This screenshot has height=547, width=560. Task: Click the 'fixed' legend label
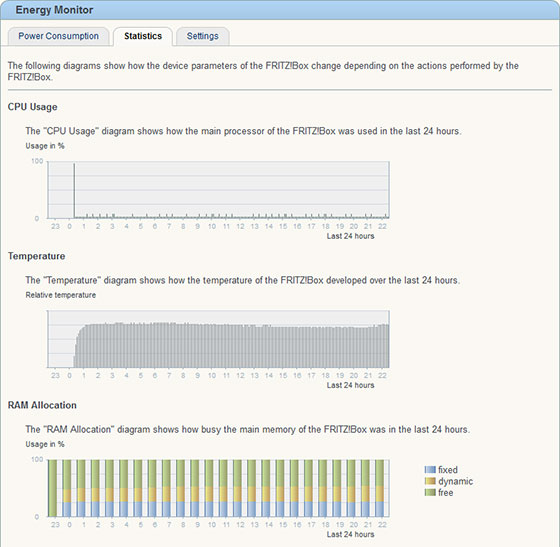[x=448, y=470]
